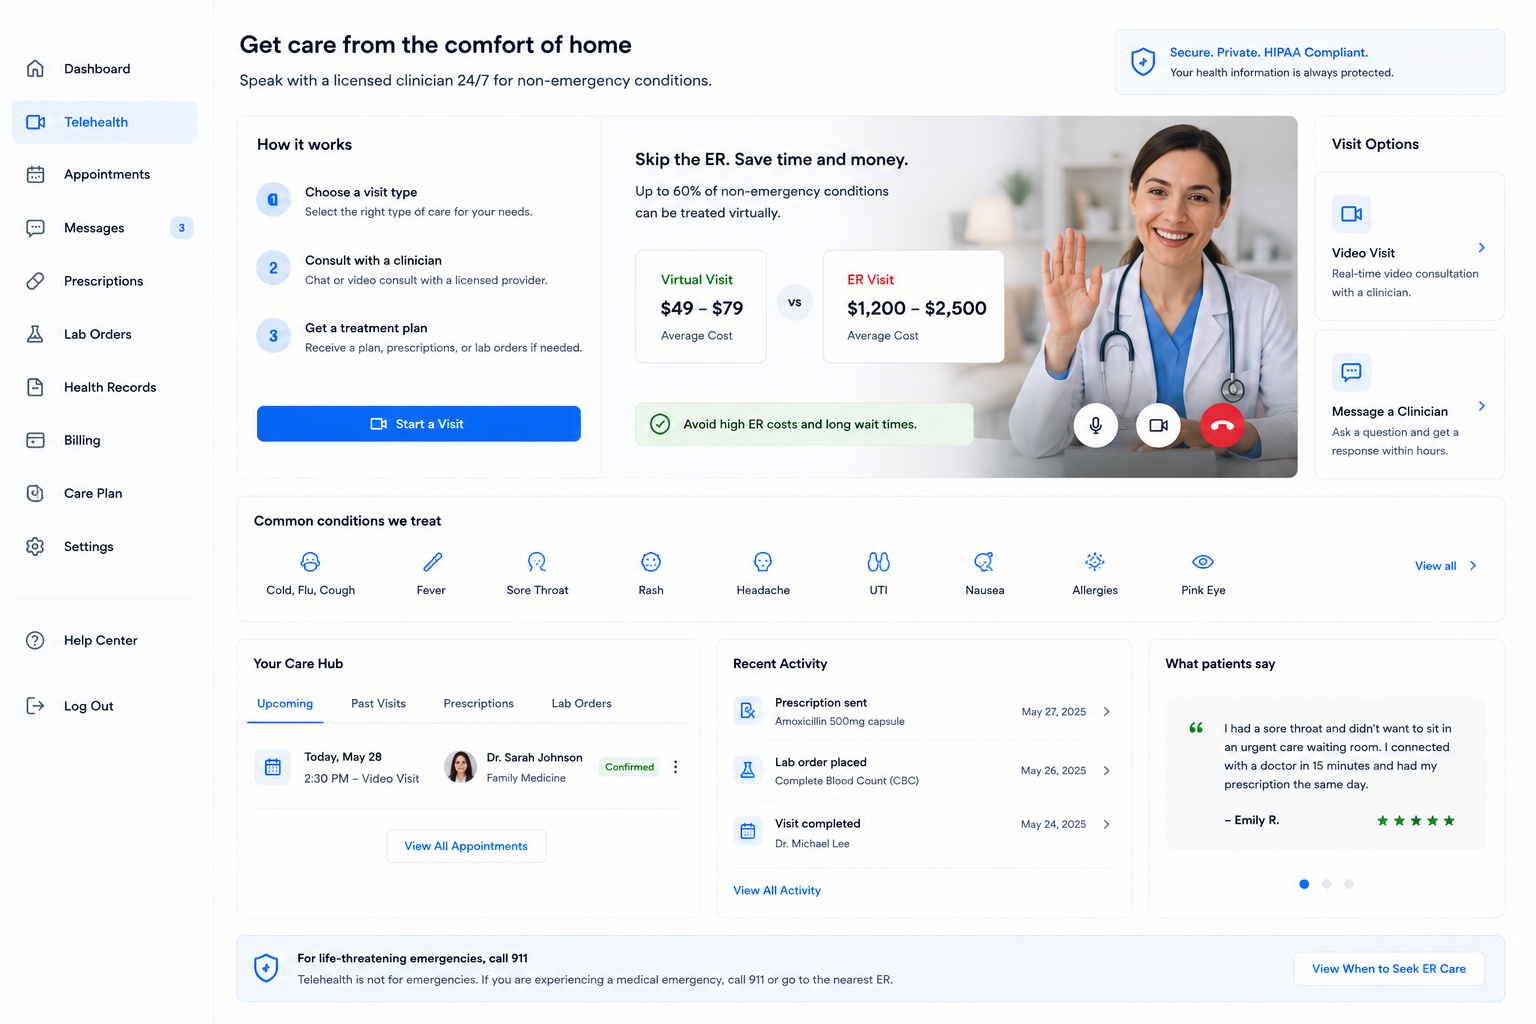
Task: Show the second testimonial slide dot
Action: click(1327, 884)
